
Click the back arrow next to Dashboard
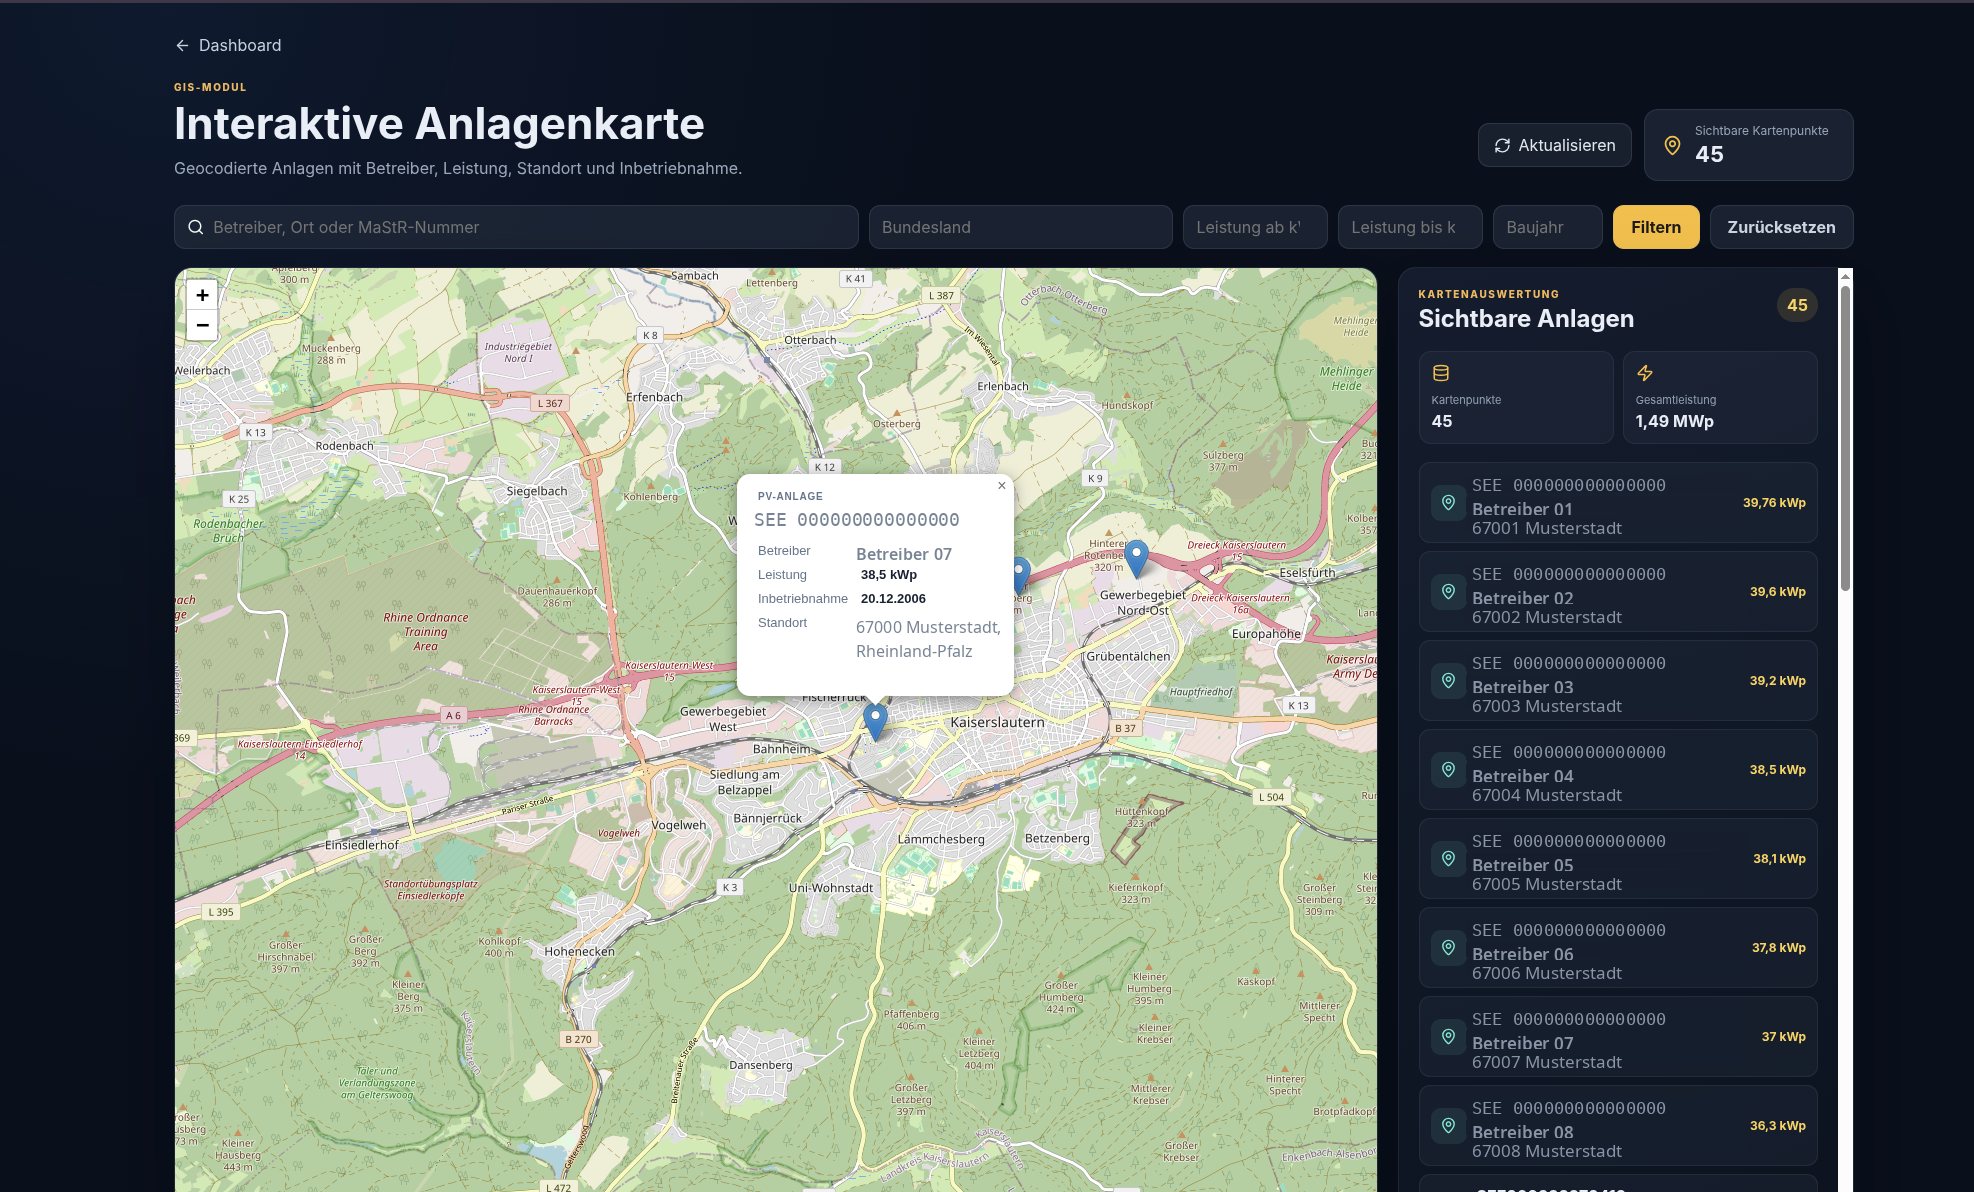point(182,45)
